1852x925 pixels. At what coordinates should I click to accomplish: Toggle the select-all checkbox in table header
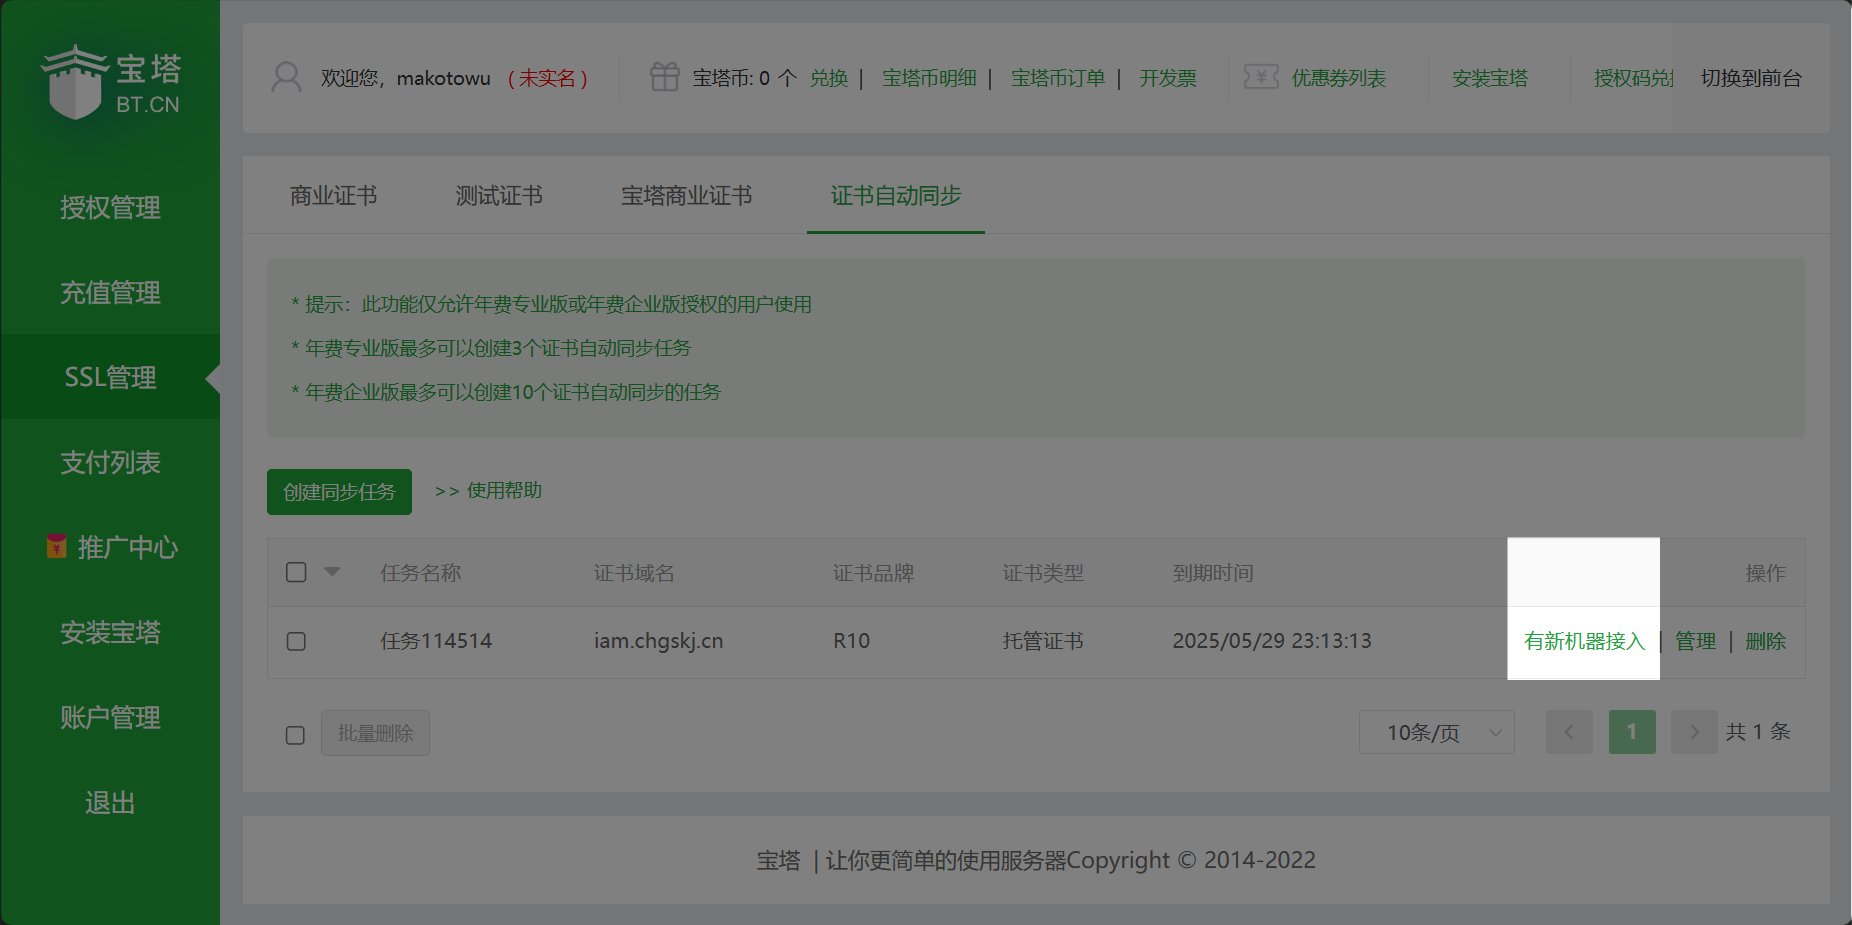pos(295,571)
